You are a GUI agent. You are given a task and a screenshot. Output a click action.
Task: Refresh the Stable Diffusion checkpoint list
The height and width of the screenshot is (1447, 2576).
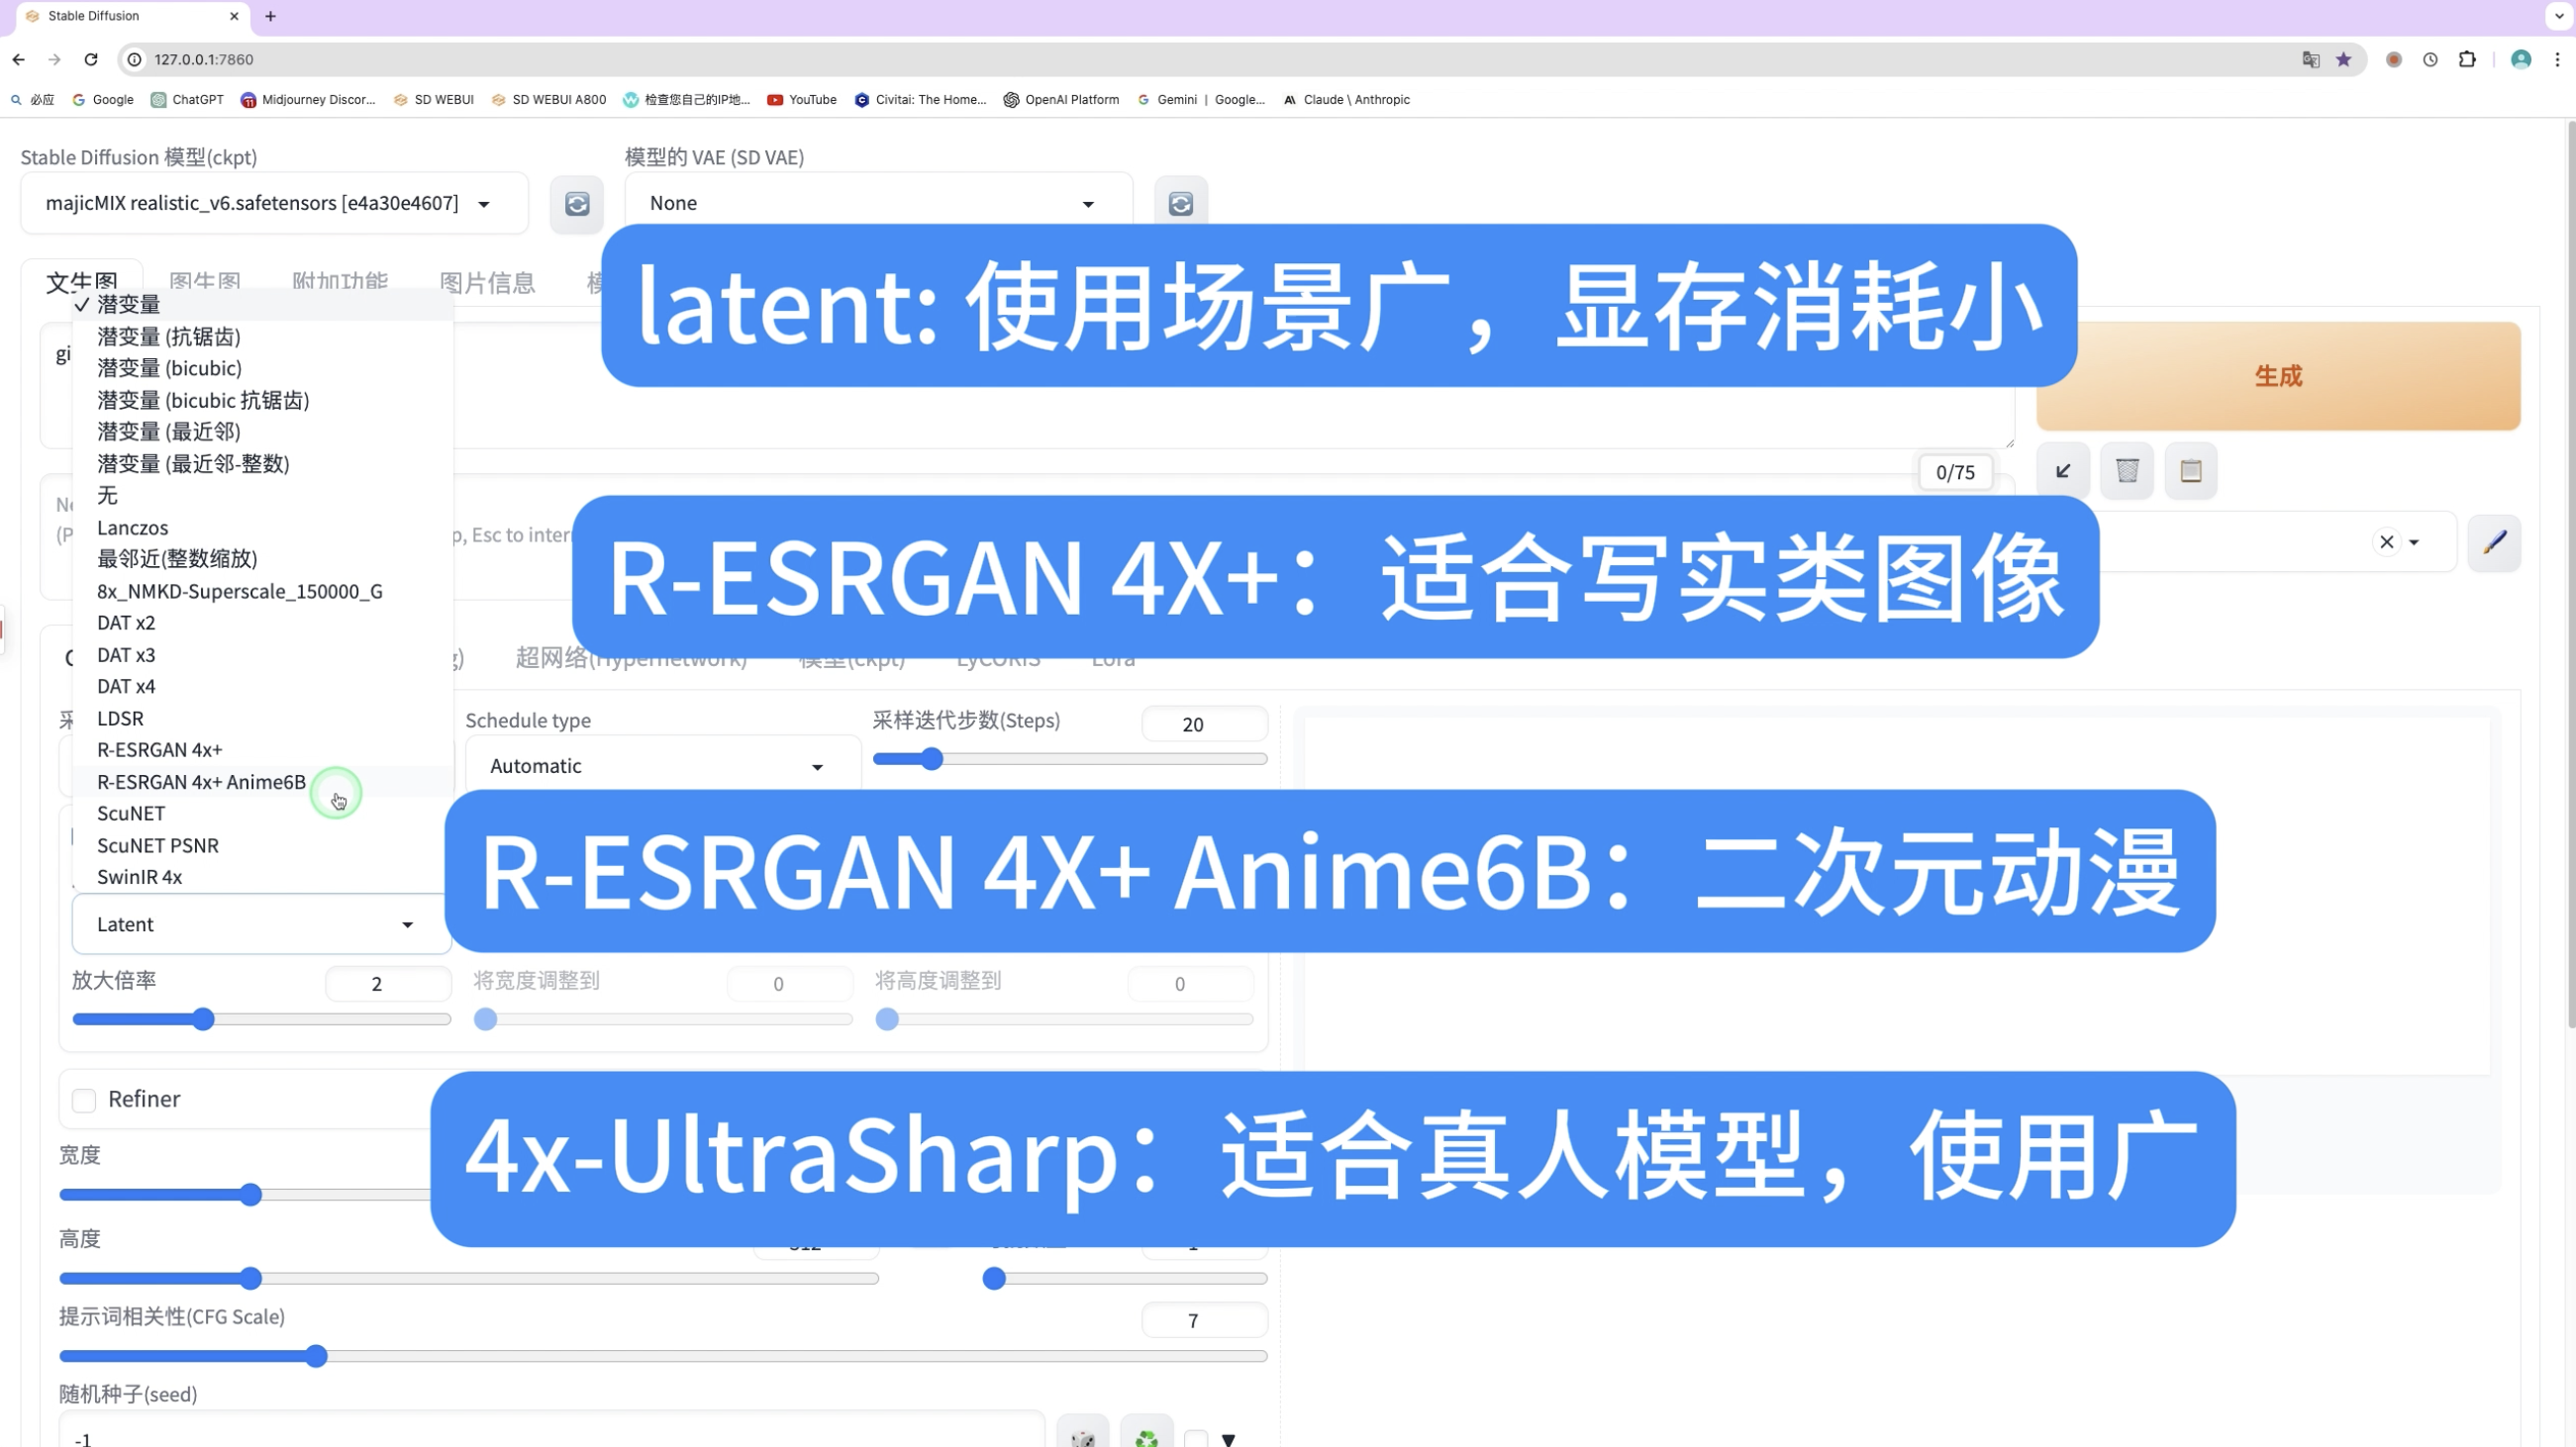(x=577, y=204)
